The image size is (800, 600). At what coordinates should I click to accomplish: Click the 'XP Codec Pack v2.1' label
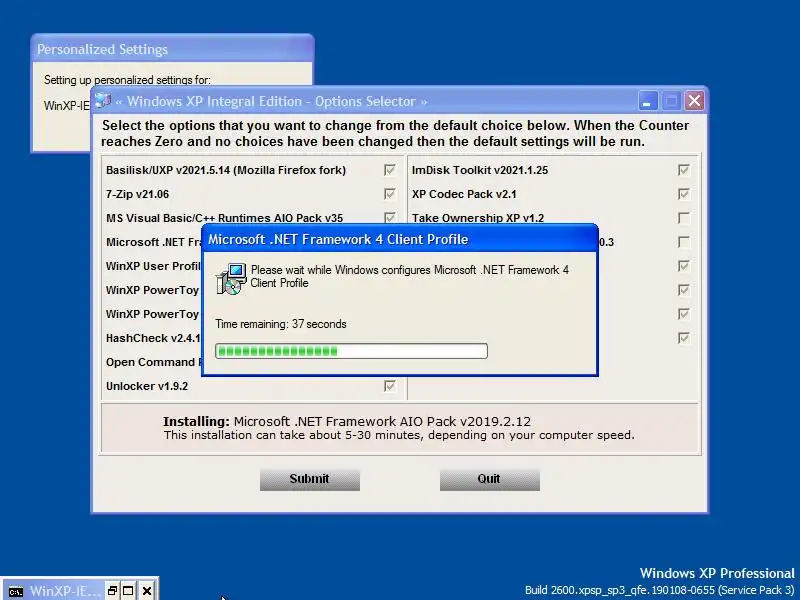click(464, 194)
